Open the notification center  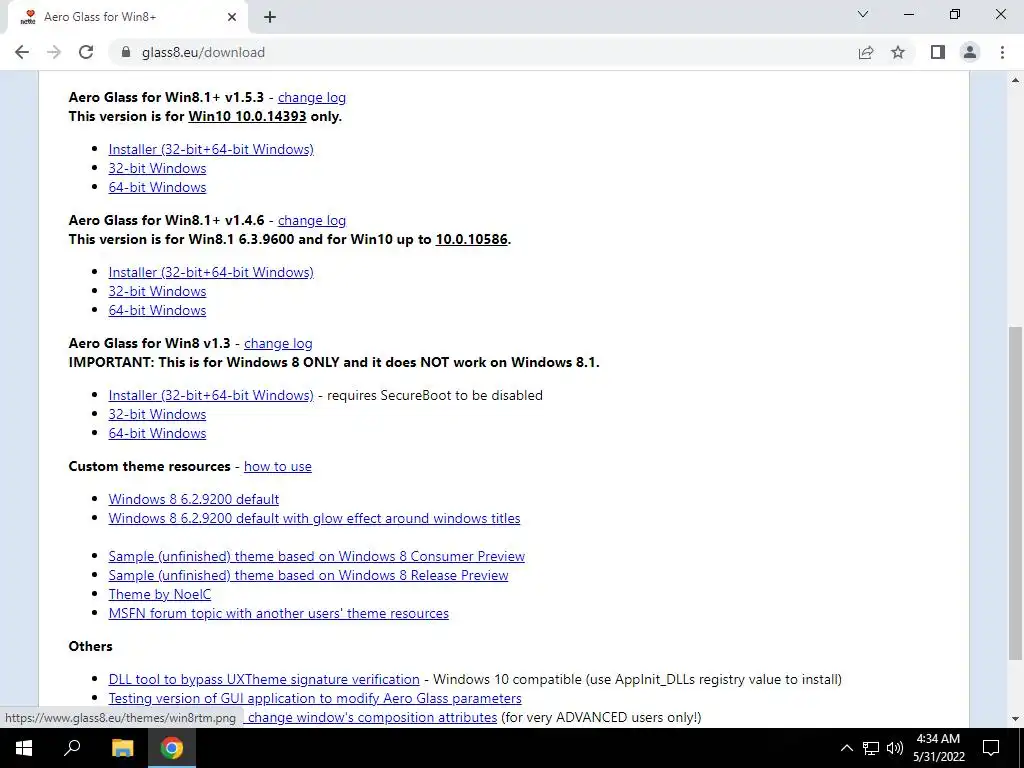991,748
